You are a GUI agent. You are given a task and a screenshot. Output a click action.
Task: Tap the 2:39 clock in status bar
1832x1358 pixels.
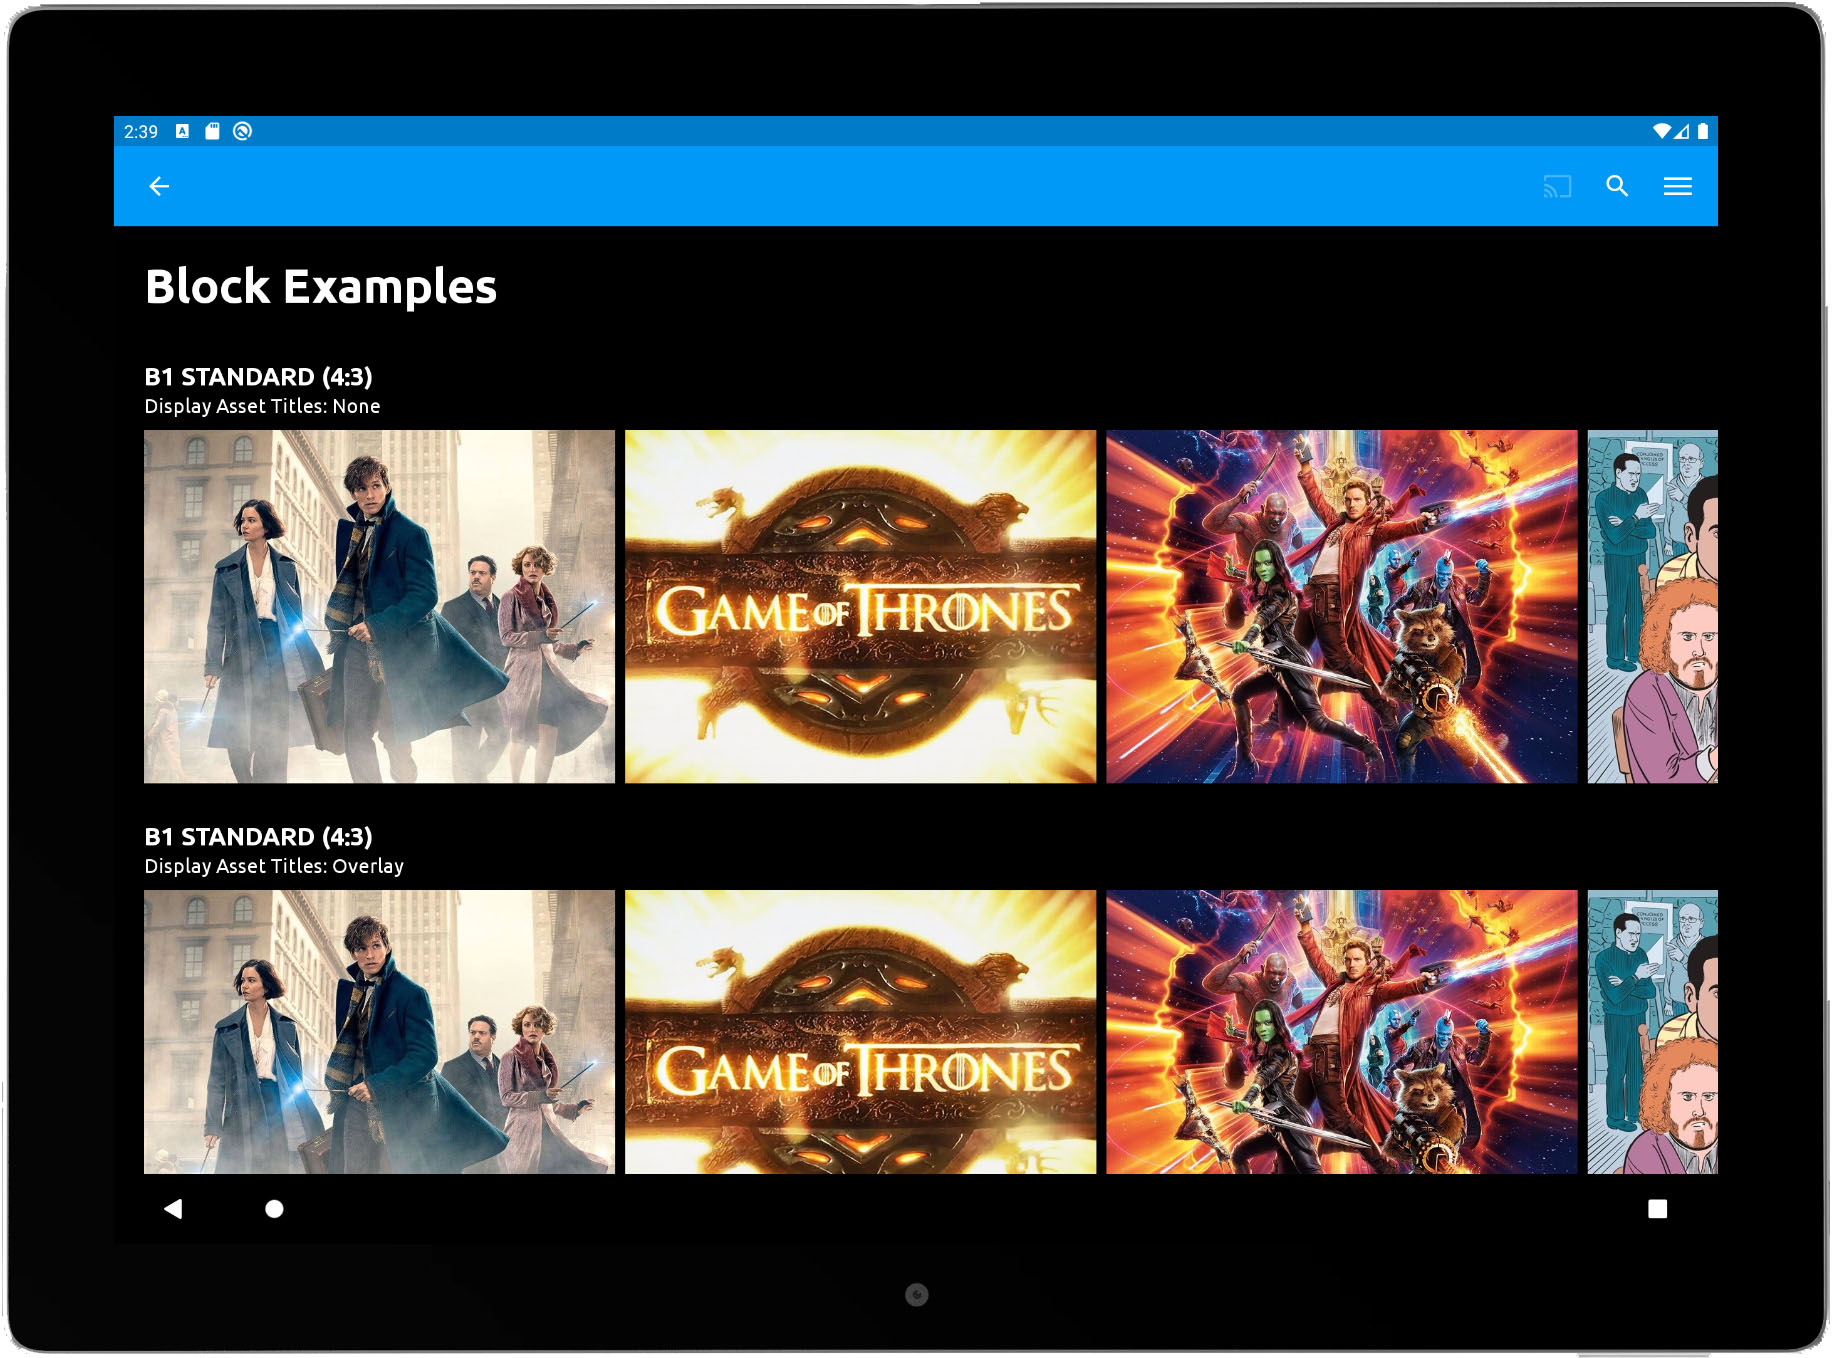pyautogui.click(x=141, y=132)
